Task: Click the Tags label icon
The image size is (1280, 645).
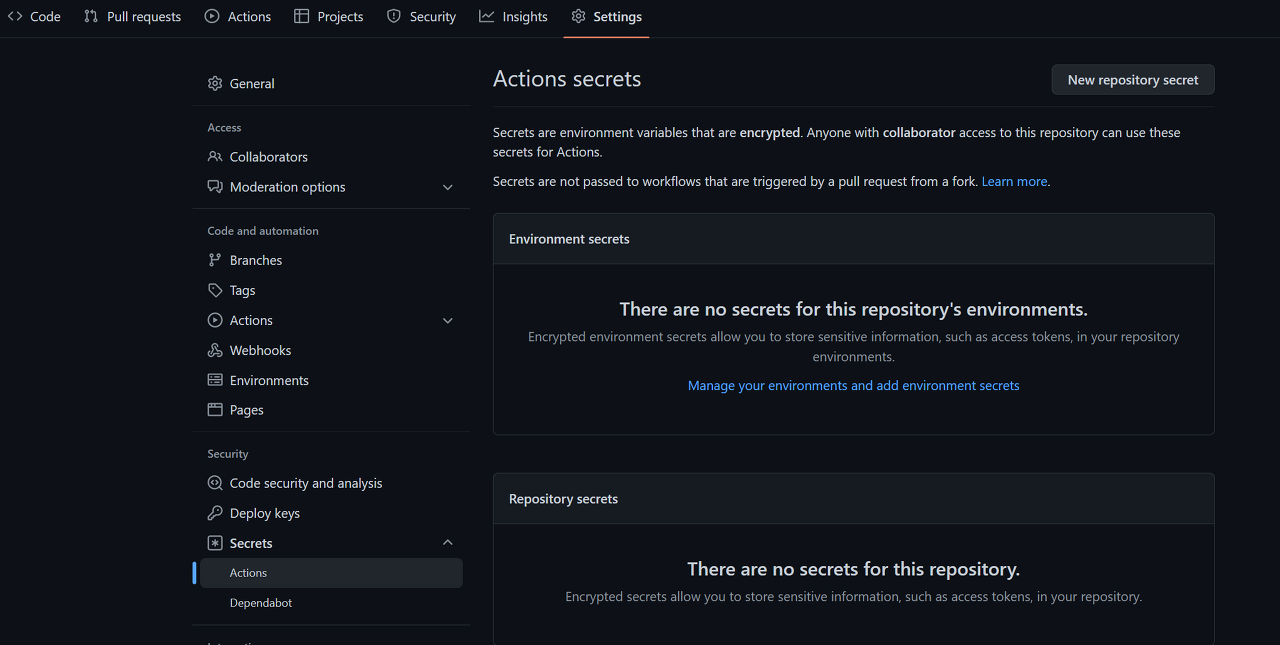Action: 215,290
